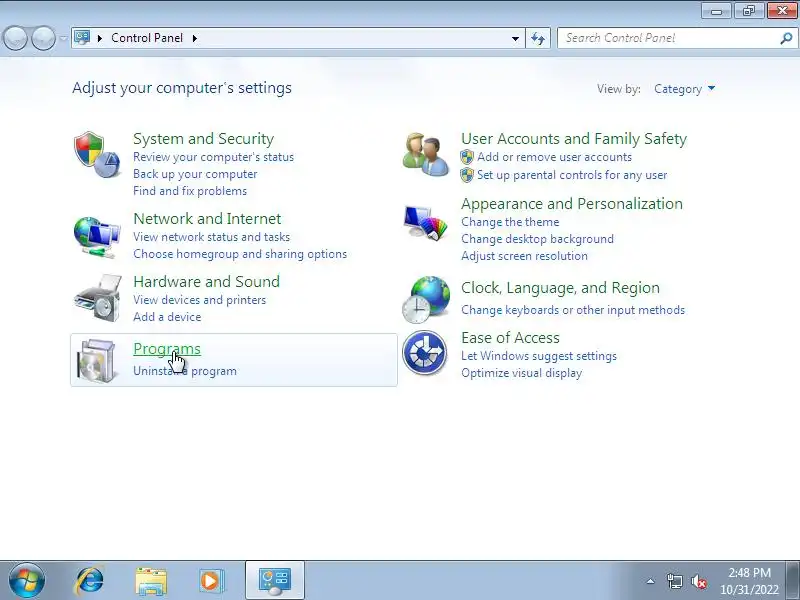800x600 pixels.
Task: Expand the arrow before Control Panel breadcrumb
Action: pos(100,38)
